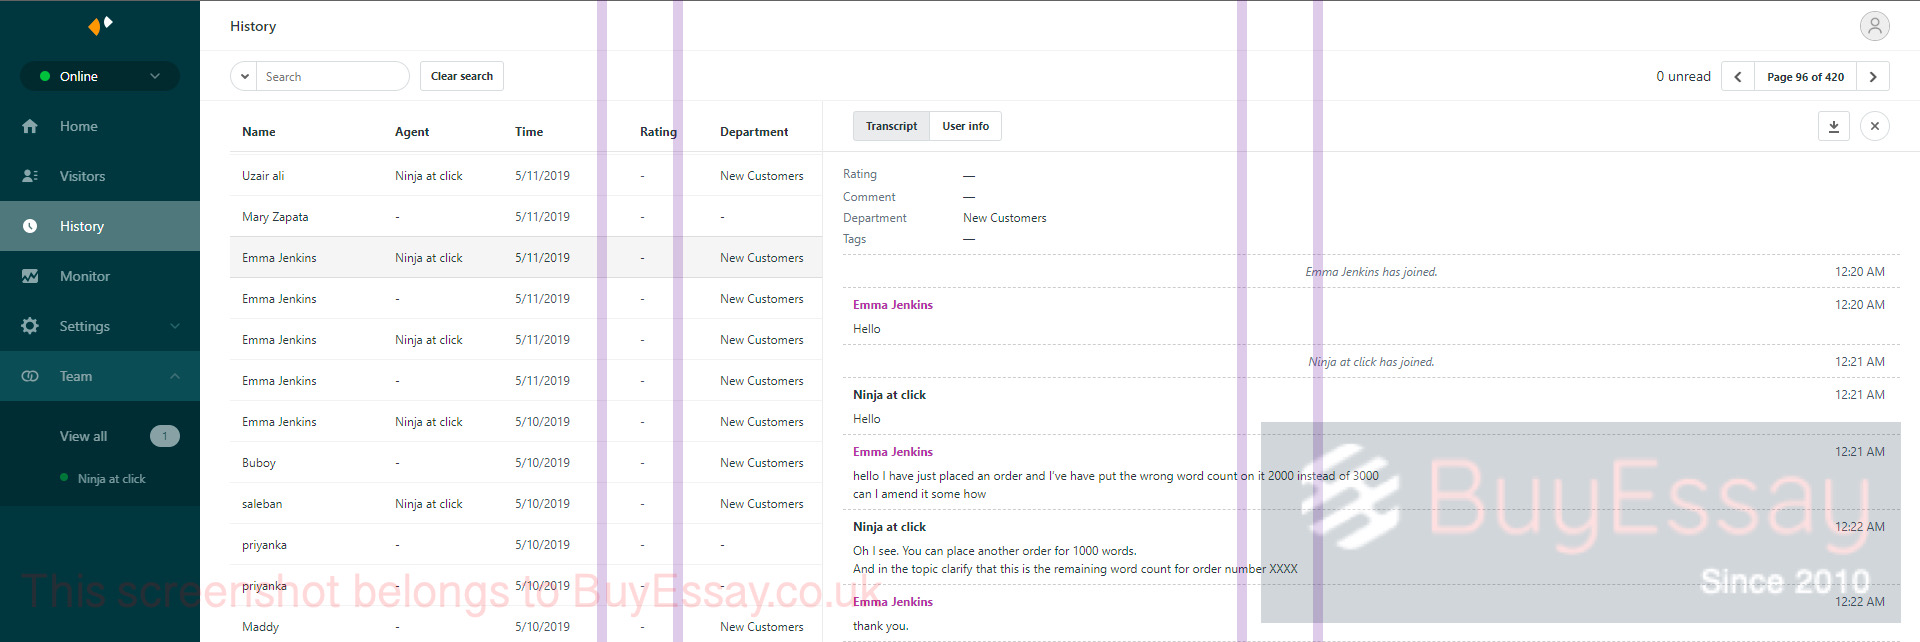Click the Visitors people icon

point(30,176)
